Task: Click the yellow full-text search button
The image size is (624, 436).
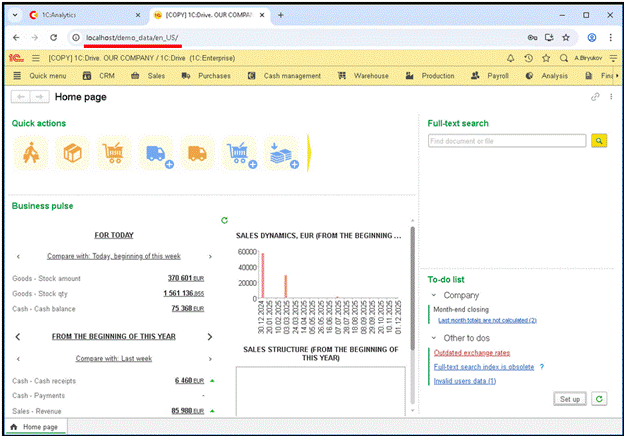Action: pos(599,142)
